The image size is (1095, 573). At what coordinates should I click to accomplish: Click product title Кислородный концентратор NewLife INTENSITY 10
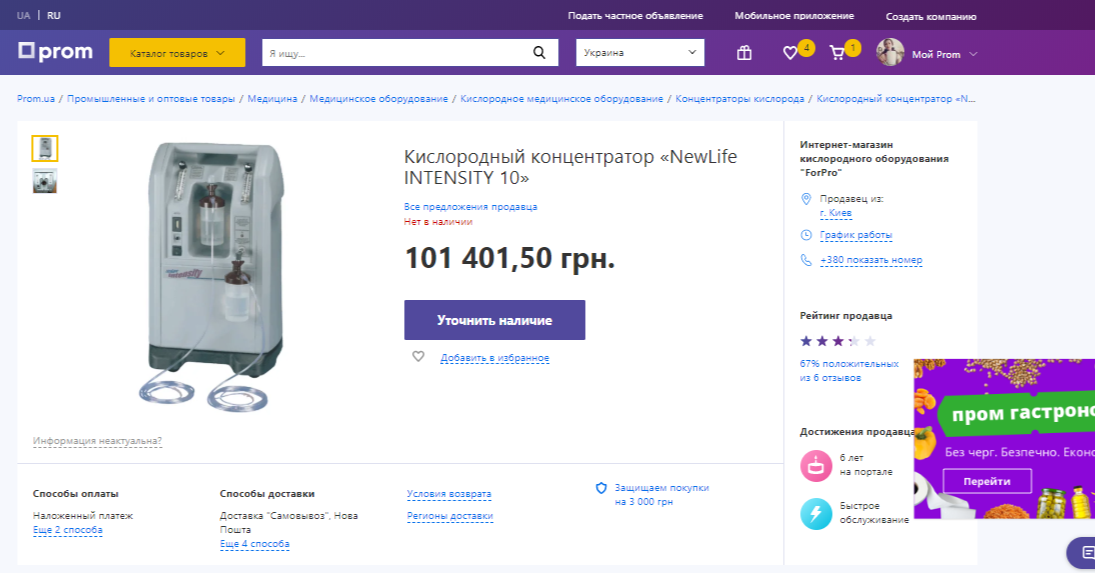(x=570, y=167)
